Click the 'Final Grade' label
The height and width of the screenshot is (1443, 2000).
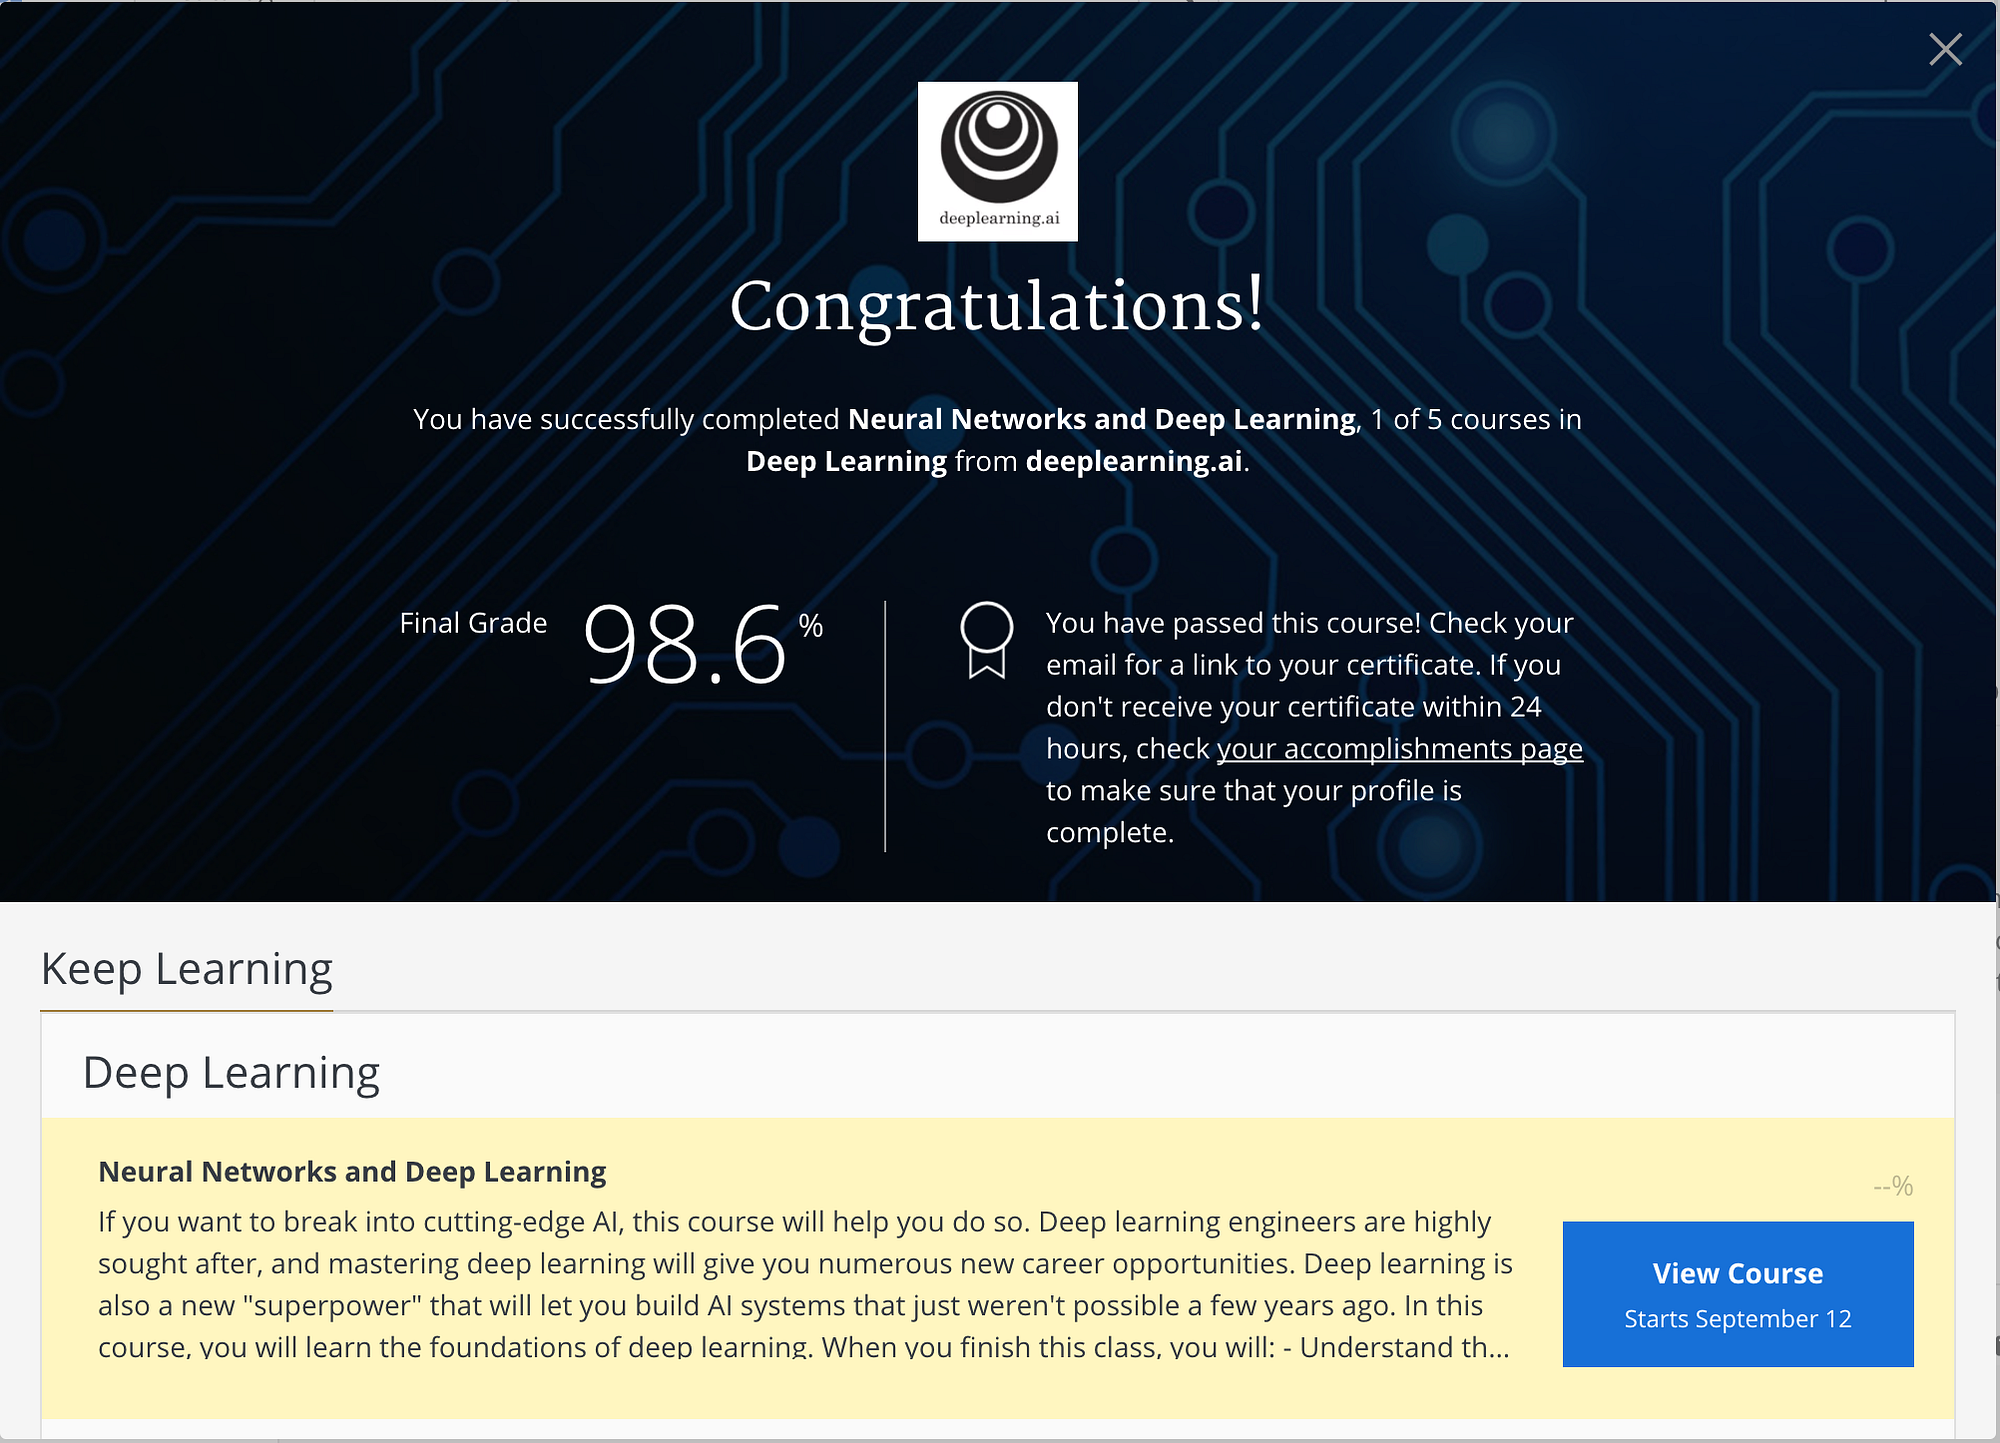473,623
